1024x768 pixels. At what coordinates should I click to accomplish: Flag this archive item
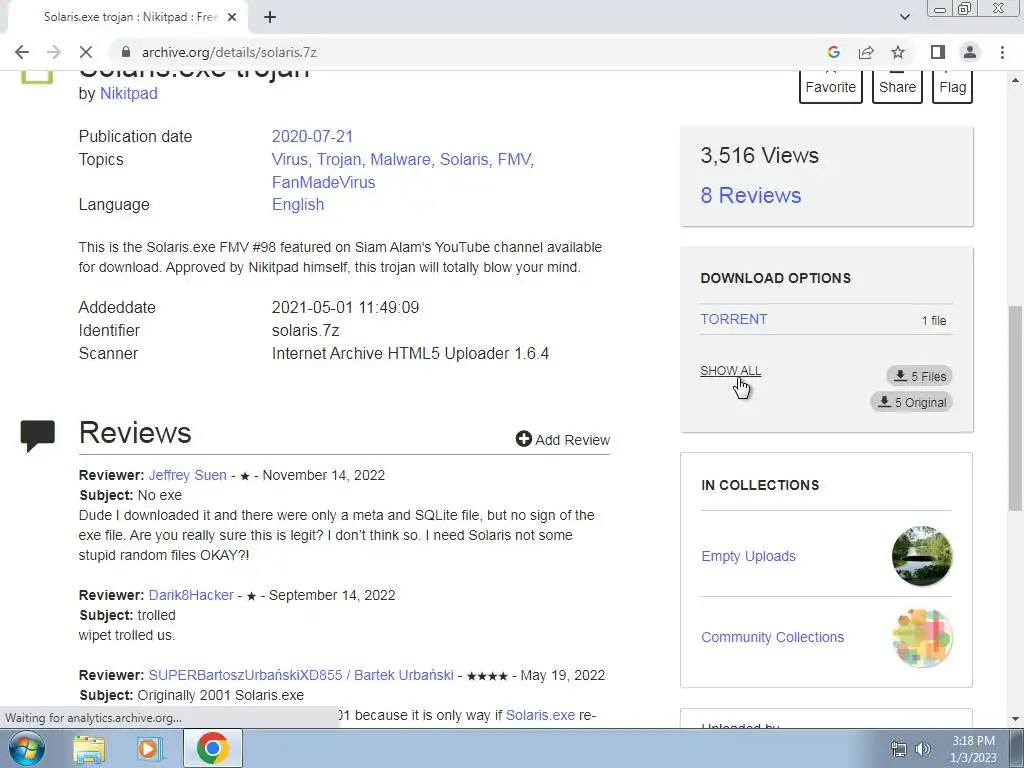coord(952,87)
